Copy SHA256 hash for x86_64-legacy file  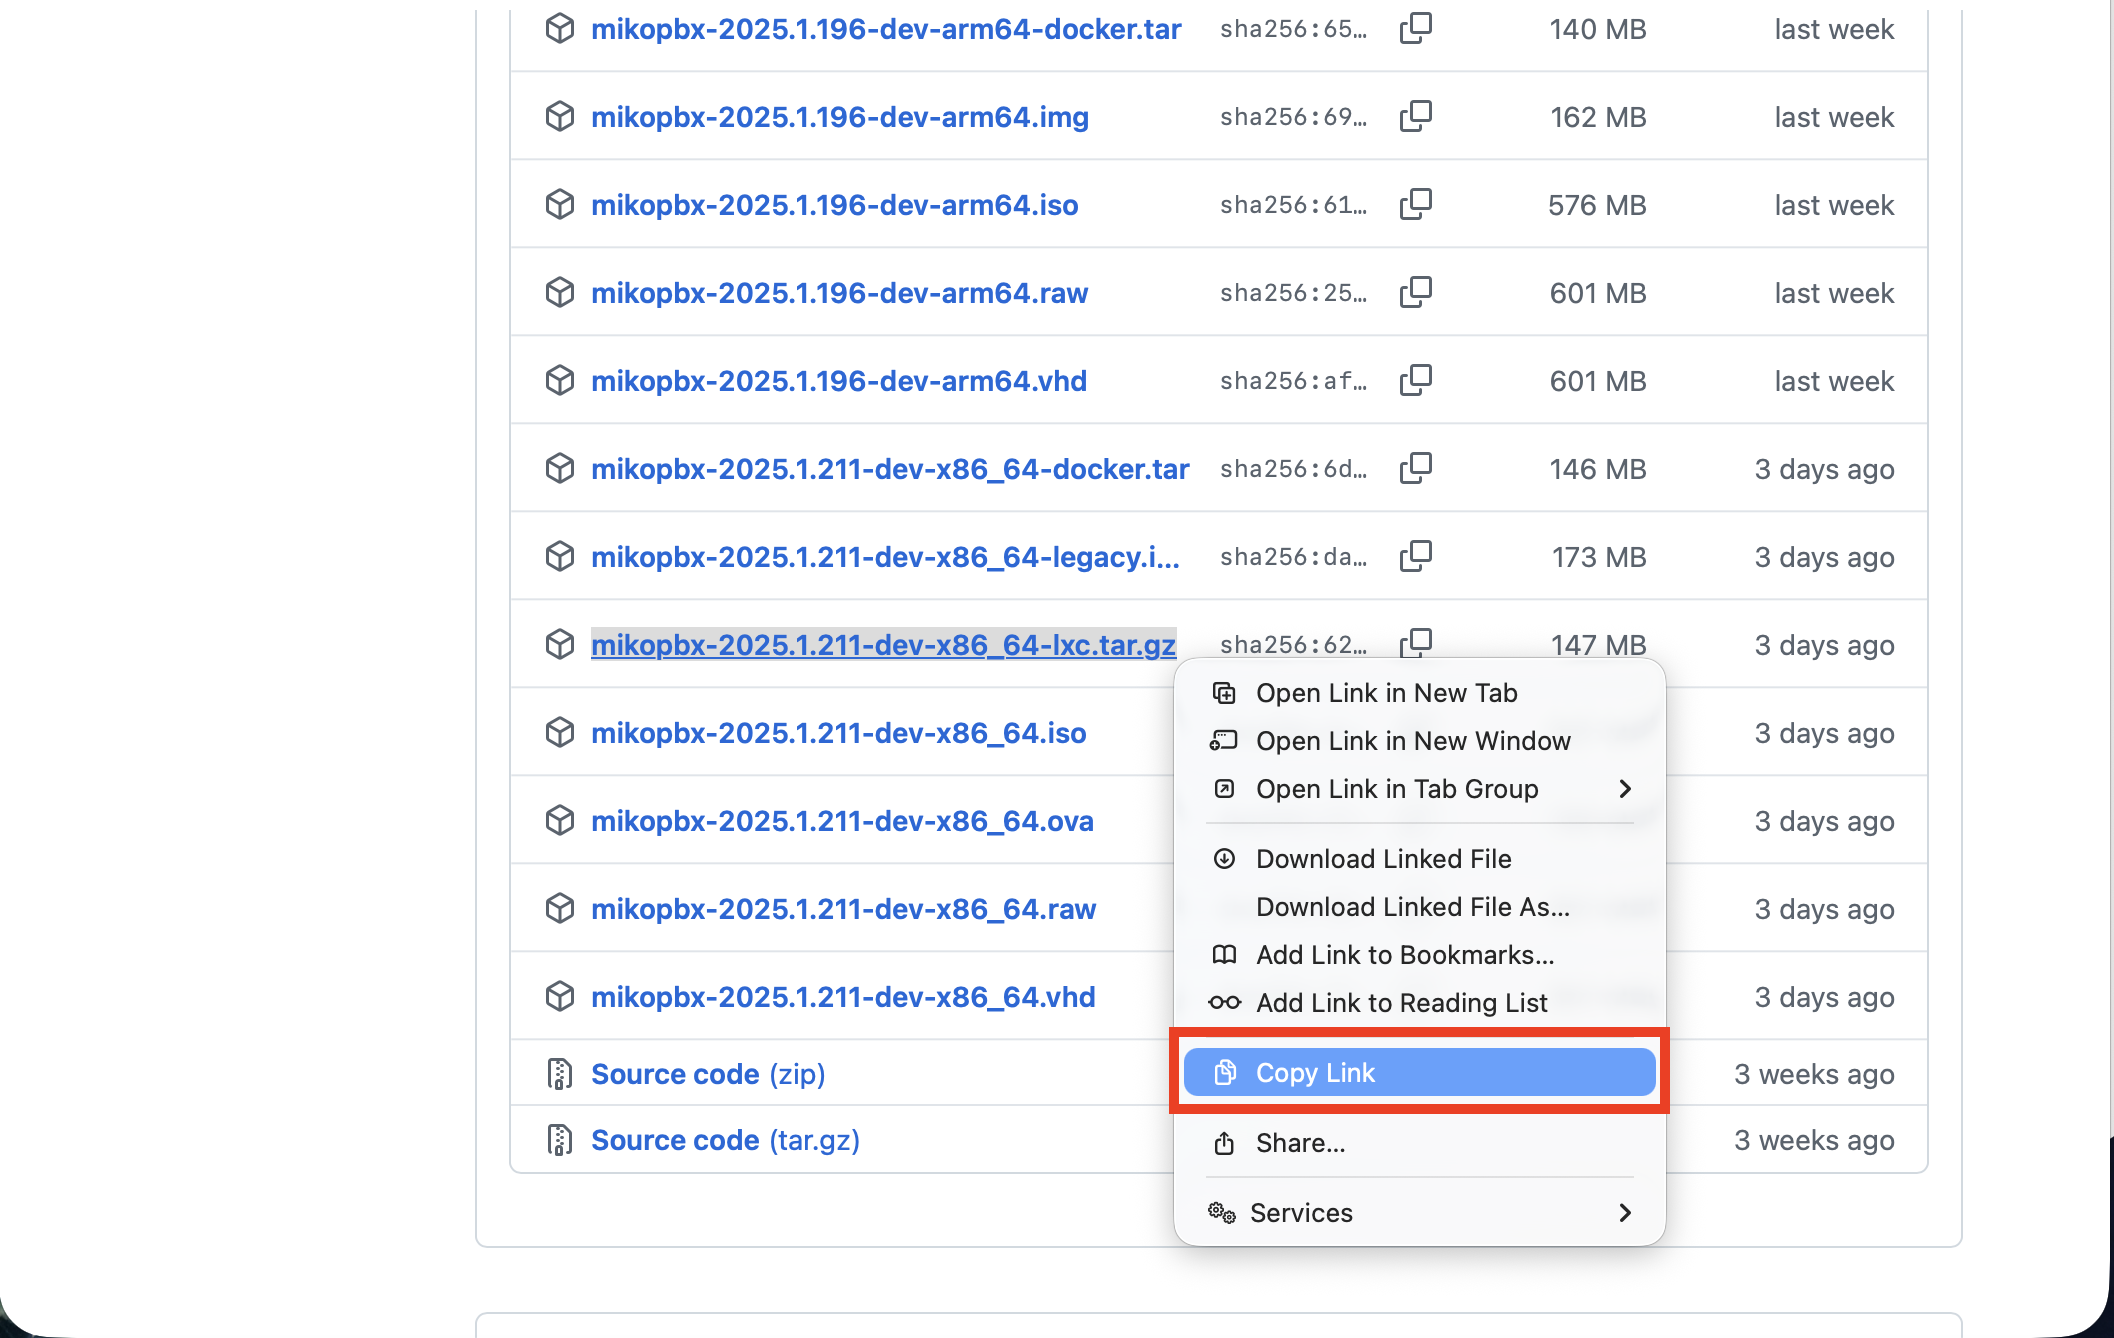tap(1415, 557)
